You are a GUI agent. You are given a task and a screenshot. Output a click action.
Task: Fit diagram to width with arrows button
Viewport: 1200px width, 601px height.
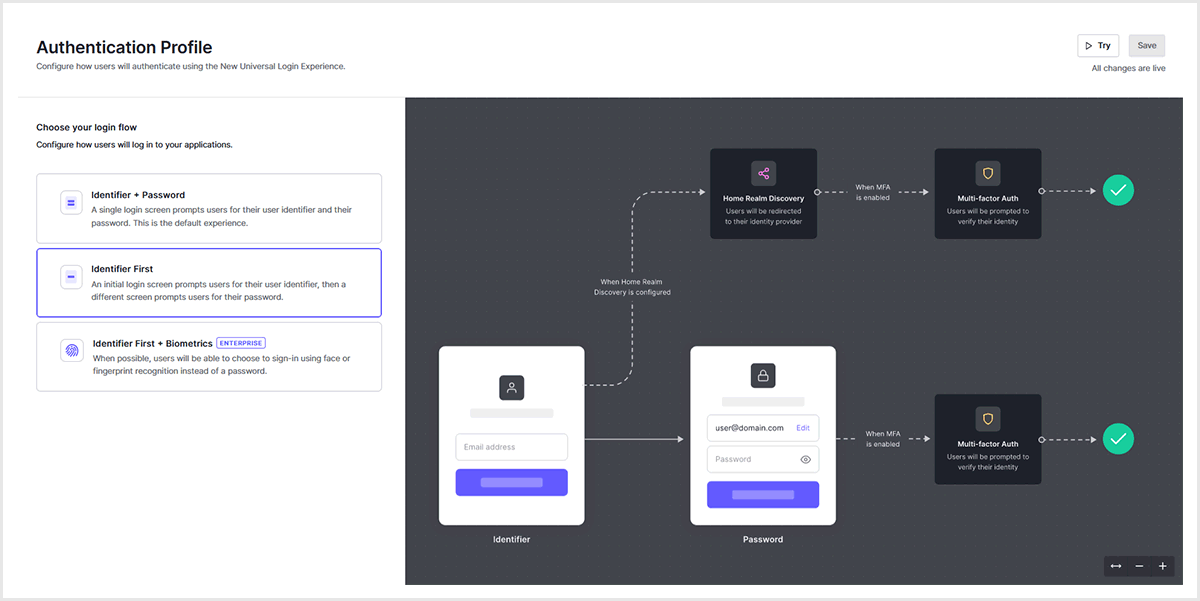click(x=1116, y=566)
